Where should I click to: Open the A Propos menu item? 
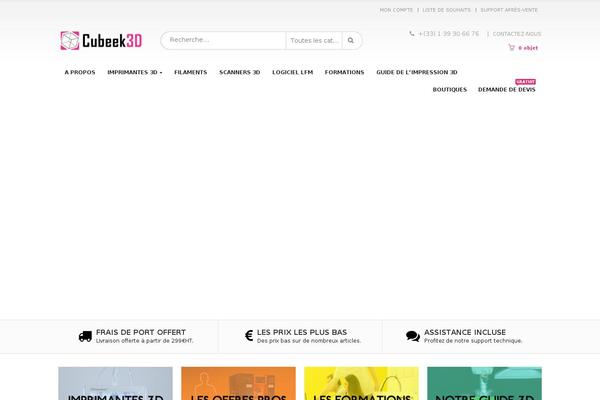click(x=80, y=72)
